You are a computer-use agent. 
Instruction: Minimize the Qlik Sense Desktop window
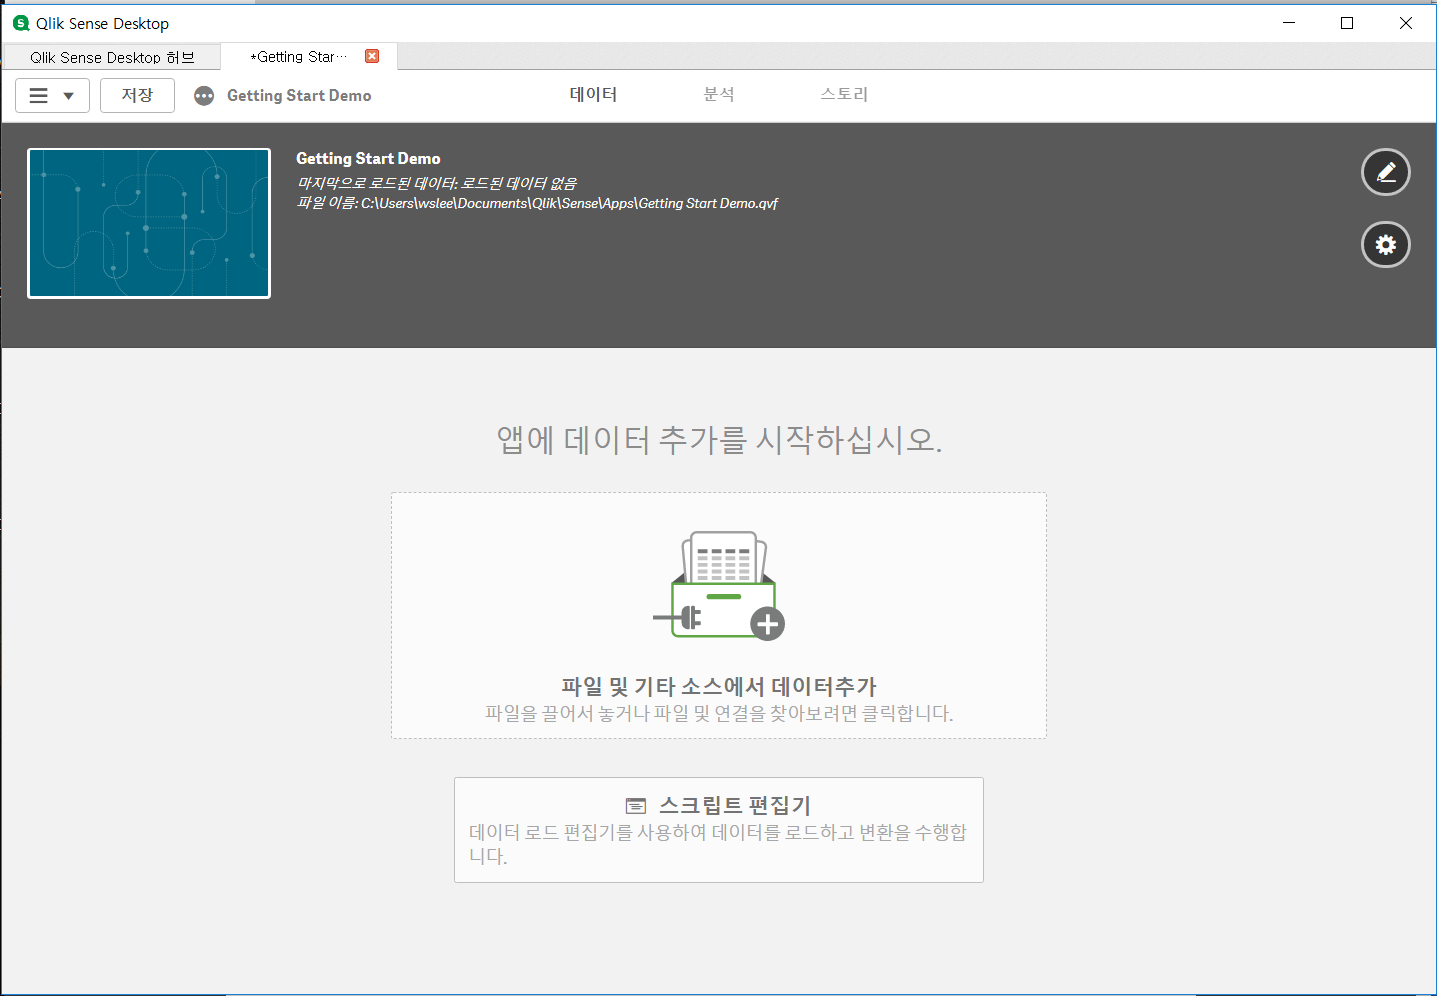(1289, 23)
